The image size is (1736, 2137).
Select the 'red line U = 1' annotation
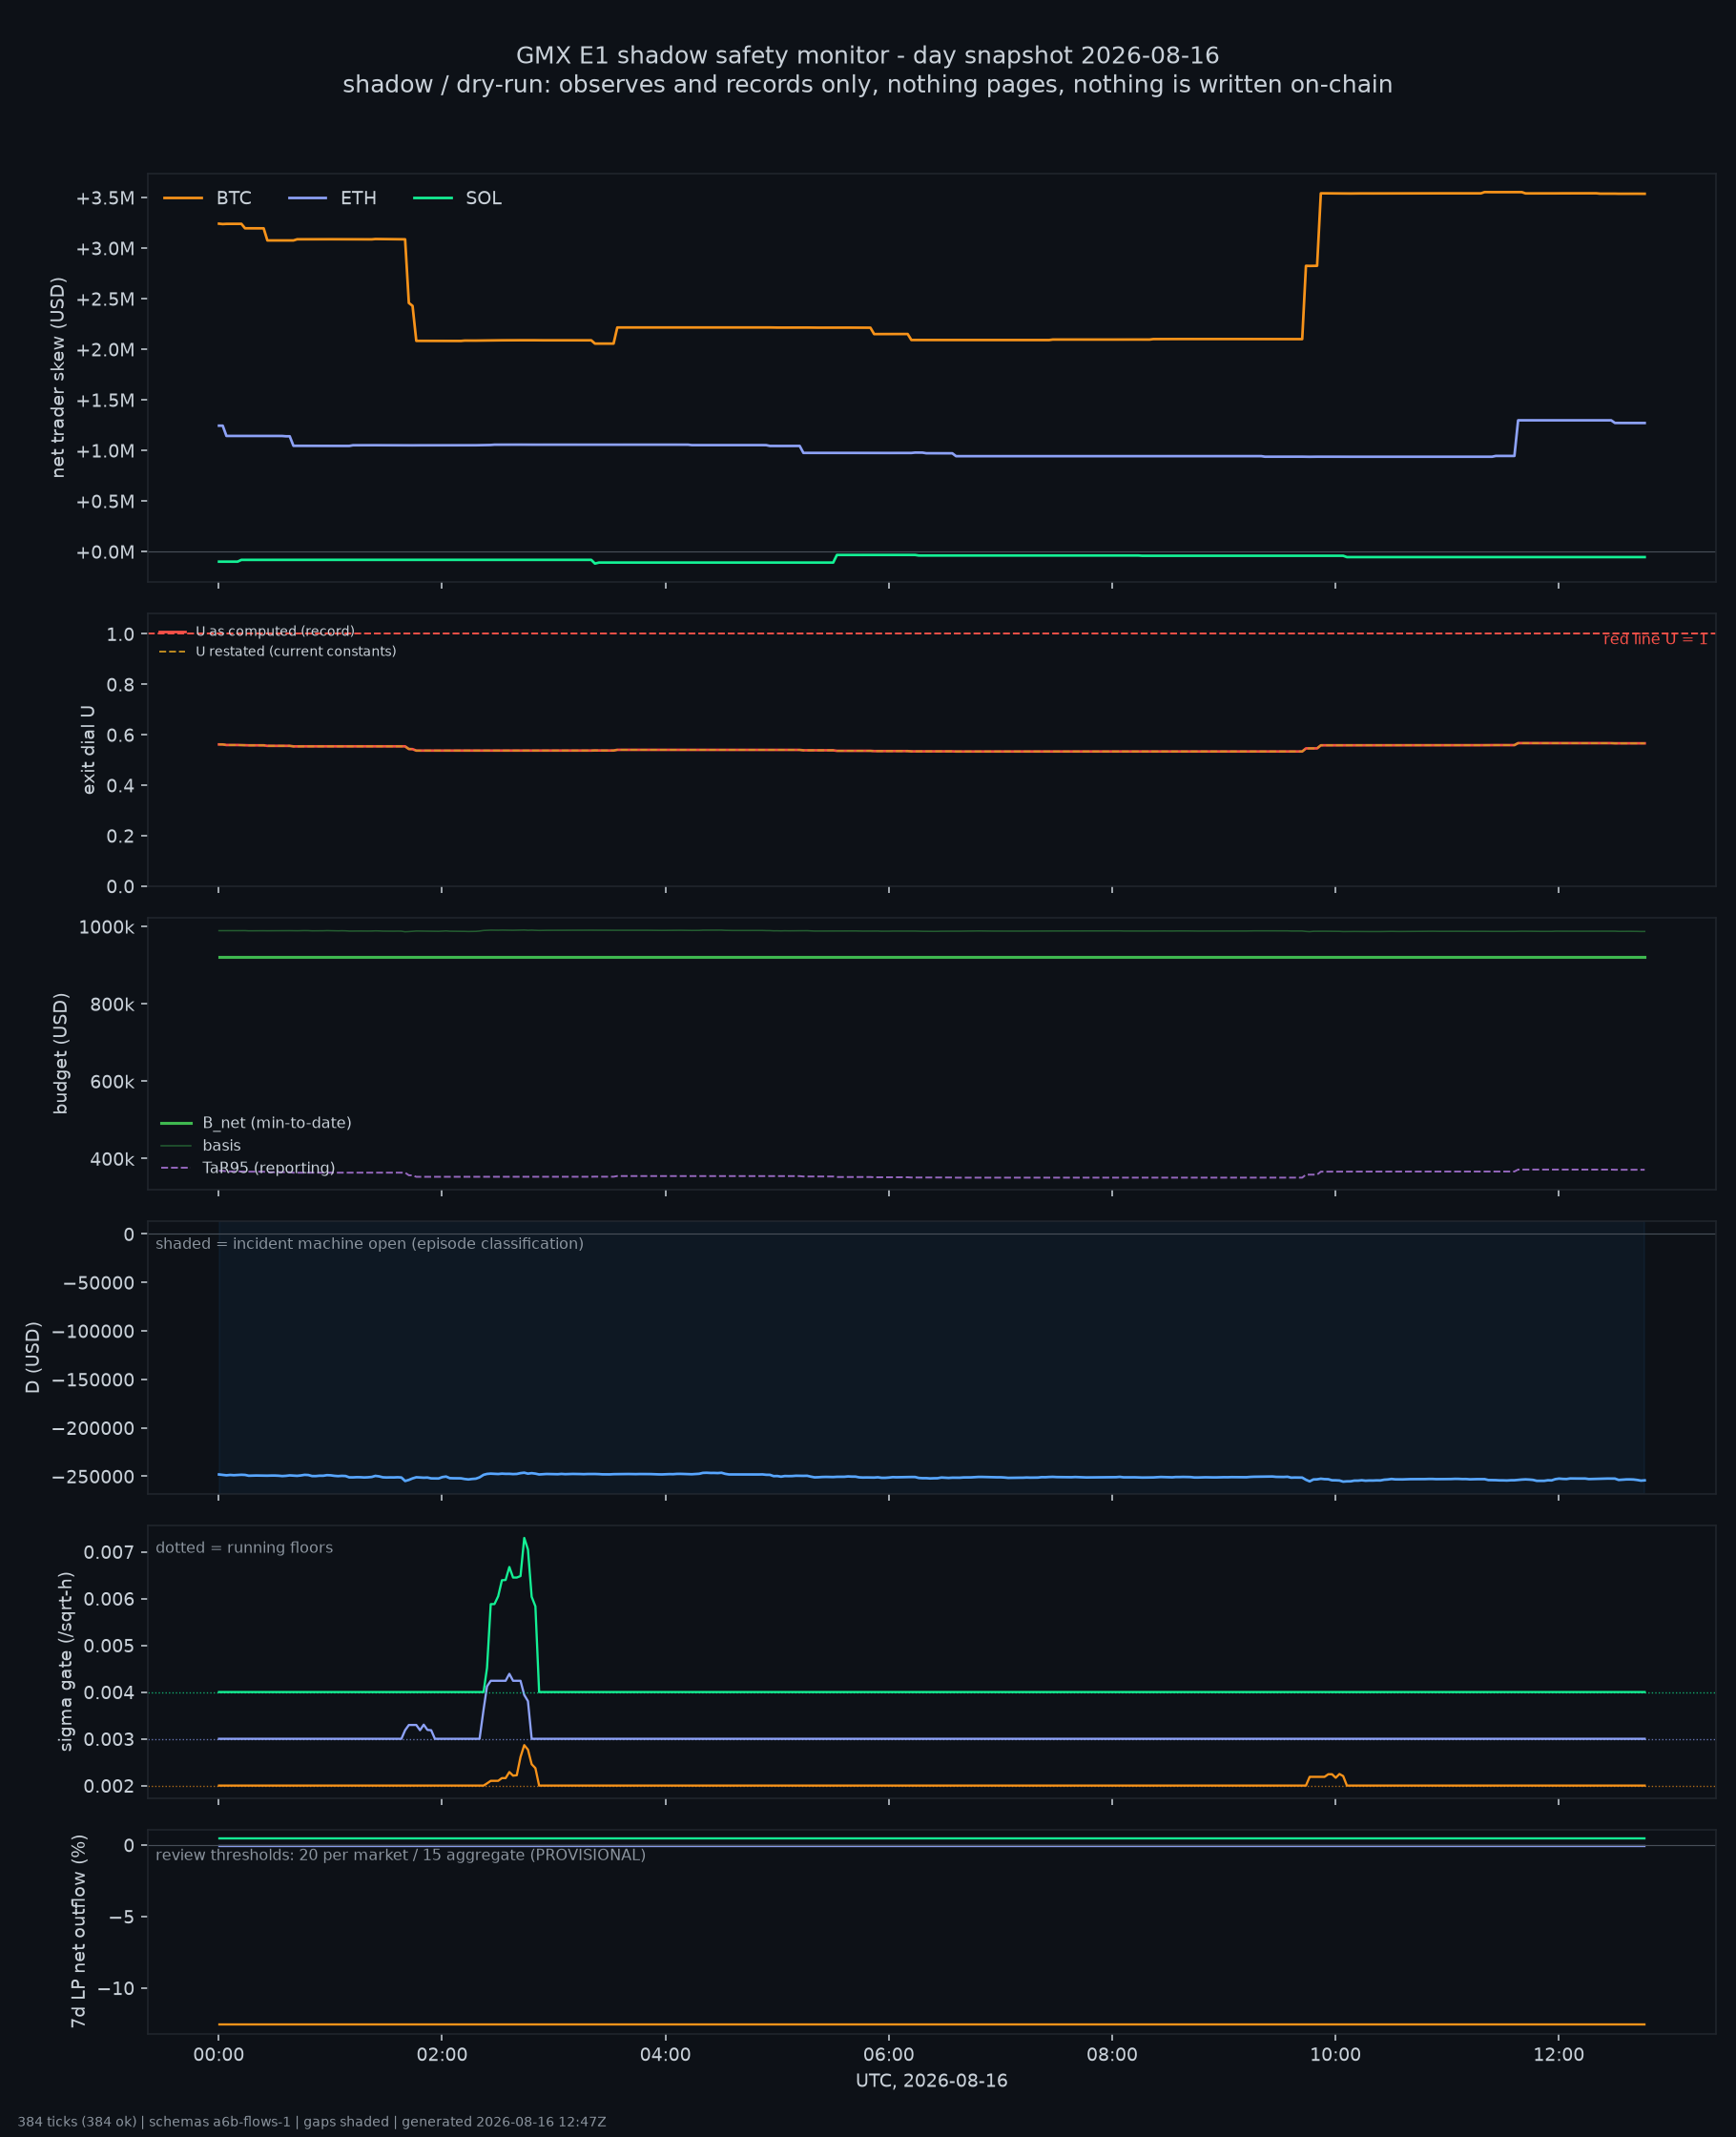(1655, 640)
